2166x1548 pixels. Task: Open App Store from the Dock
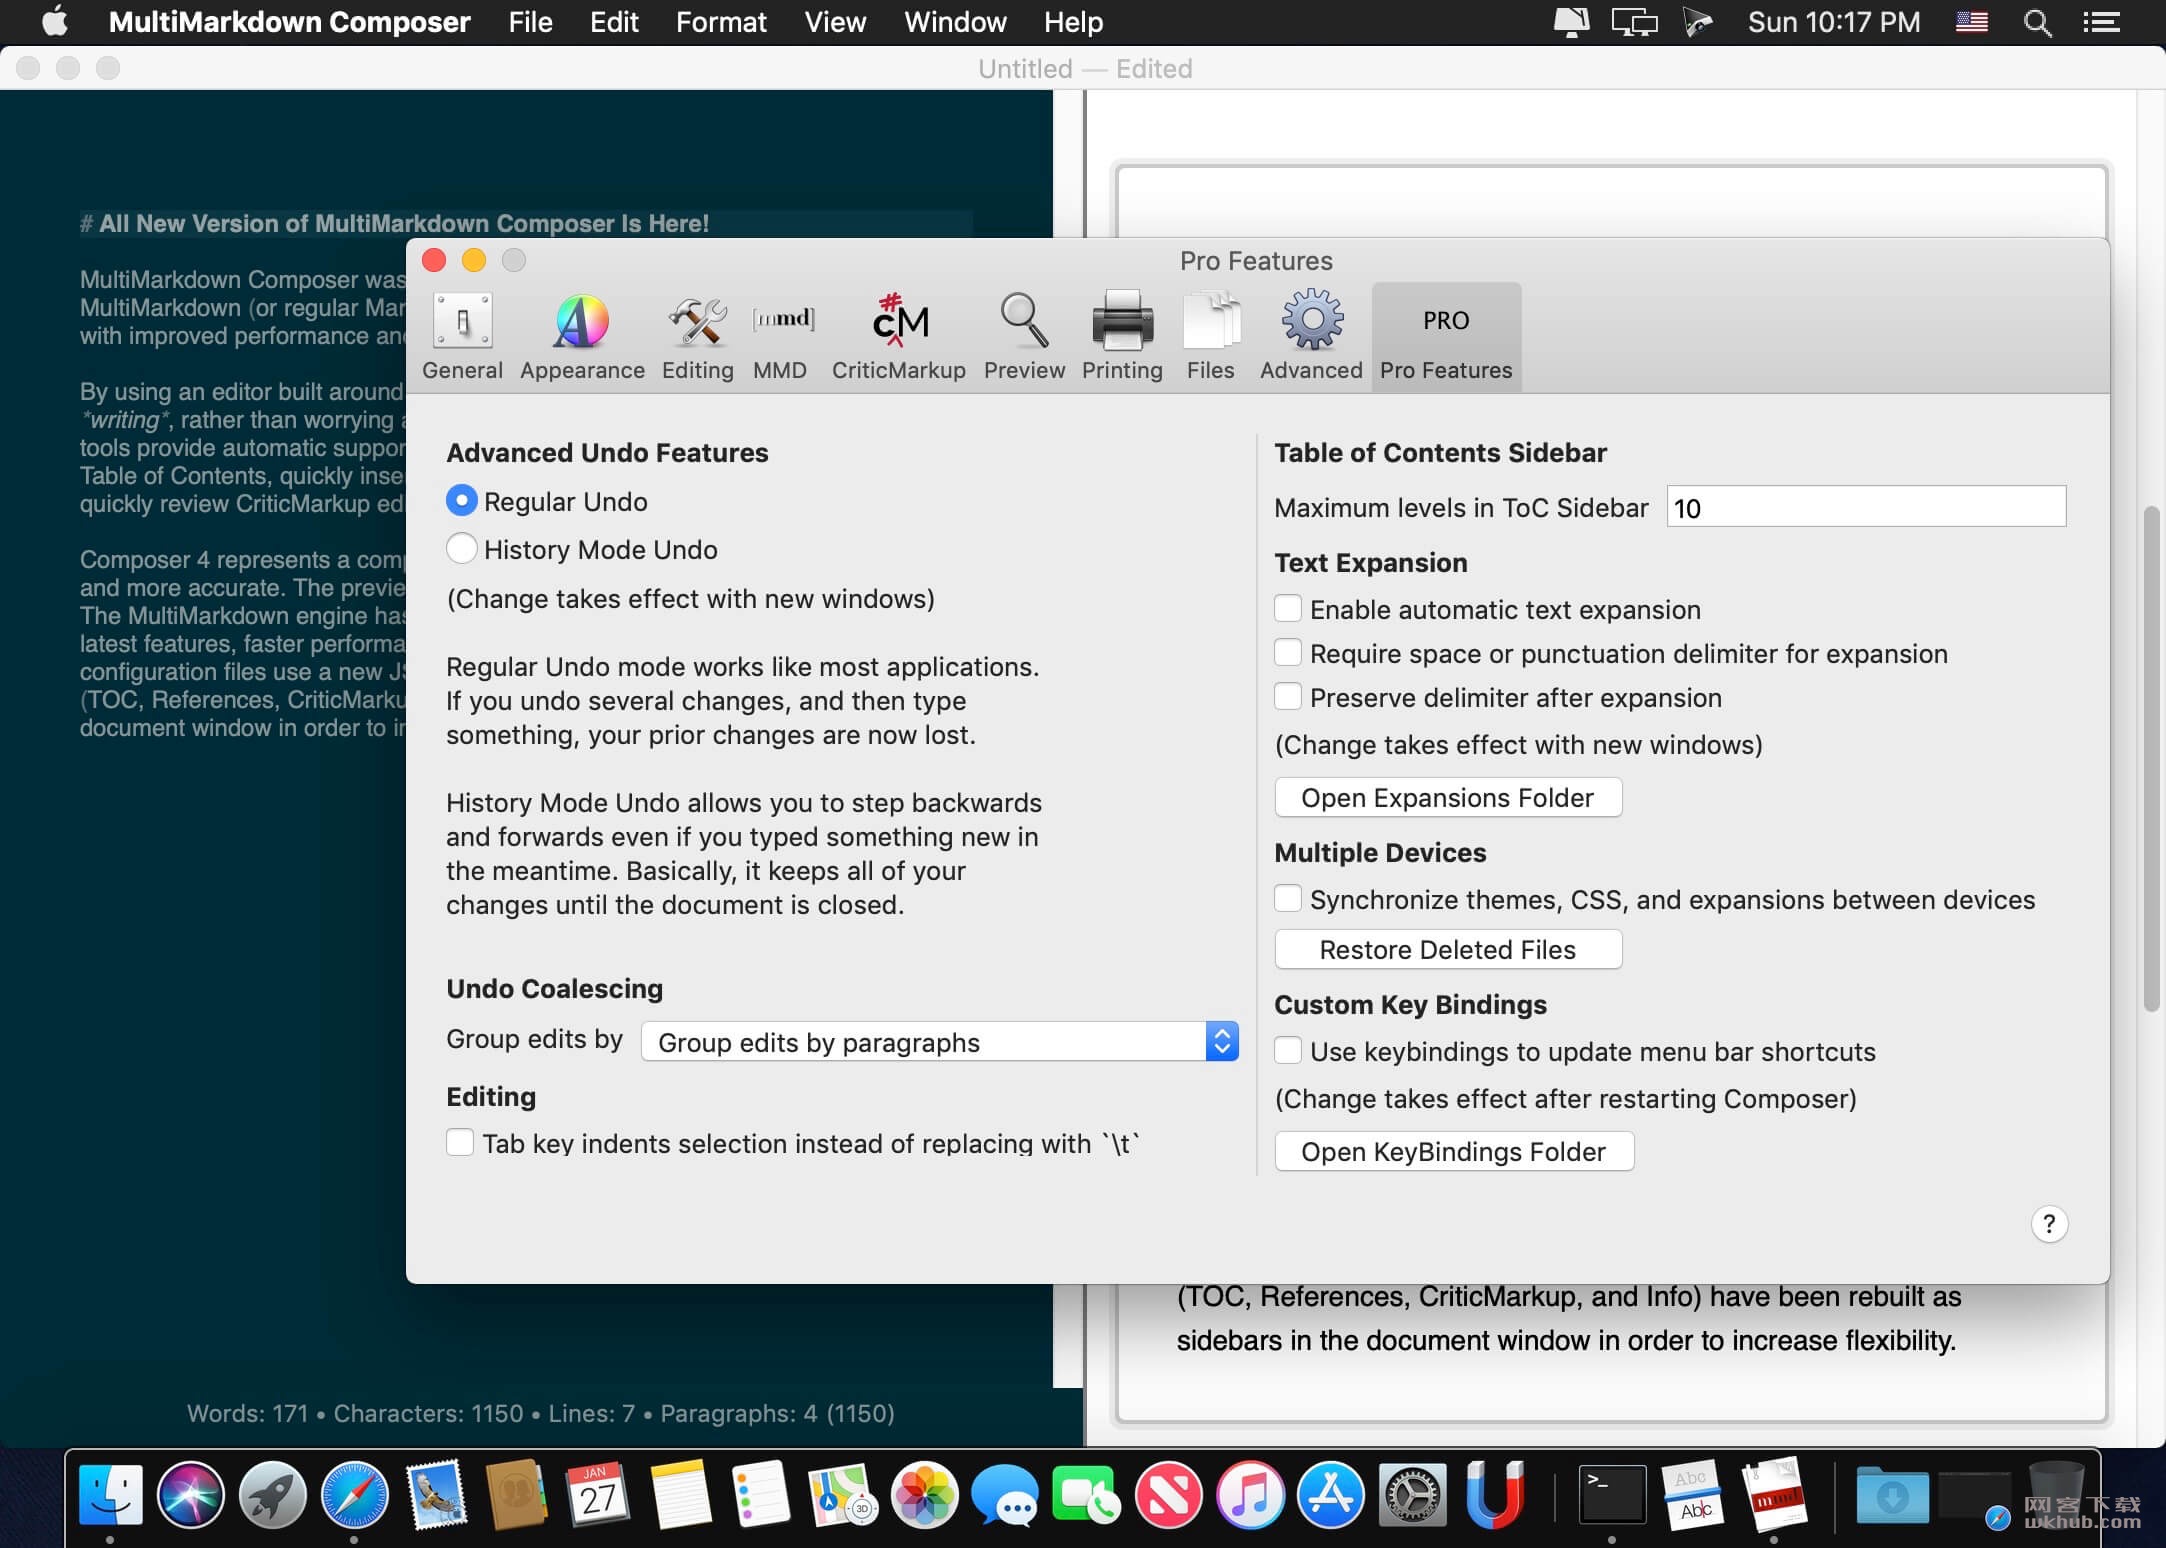click(x=1331, y=1495)
